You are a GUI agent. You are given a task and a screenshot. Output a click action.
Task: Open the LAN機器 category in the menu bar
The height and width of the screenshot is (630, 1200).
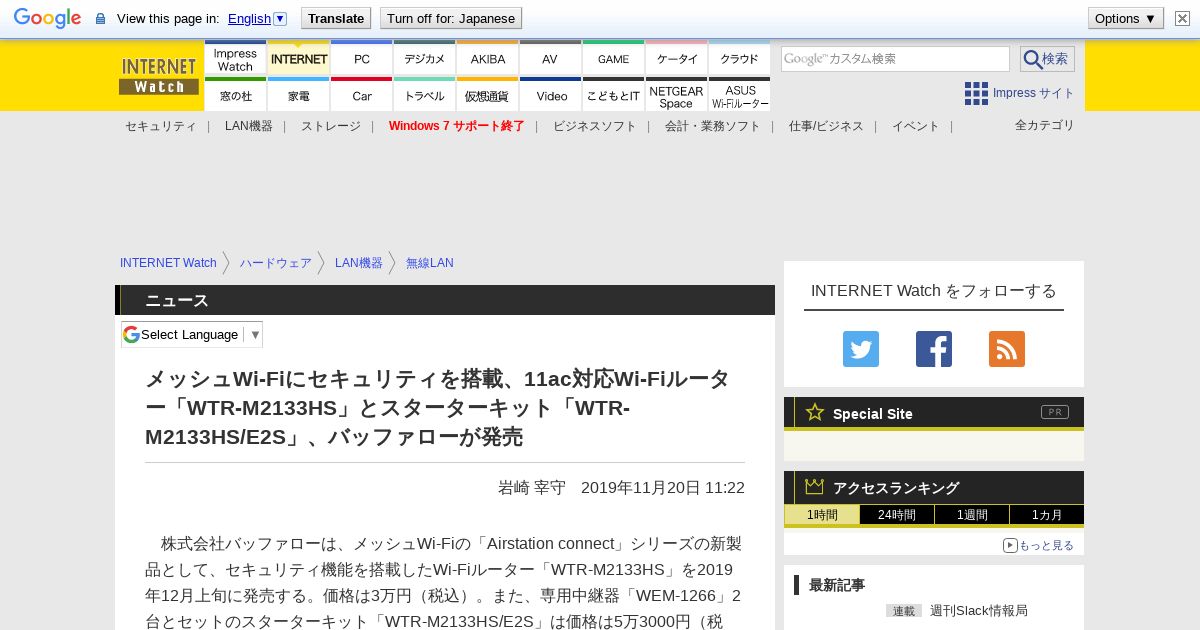pyautogui.click(x=249, y=126)
